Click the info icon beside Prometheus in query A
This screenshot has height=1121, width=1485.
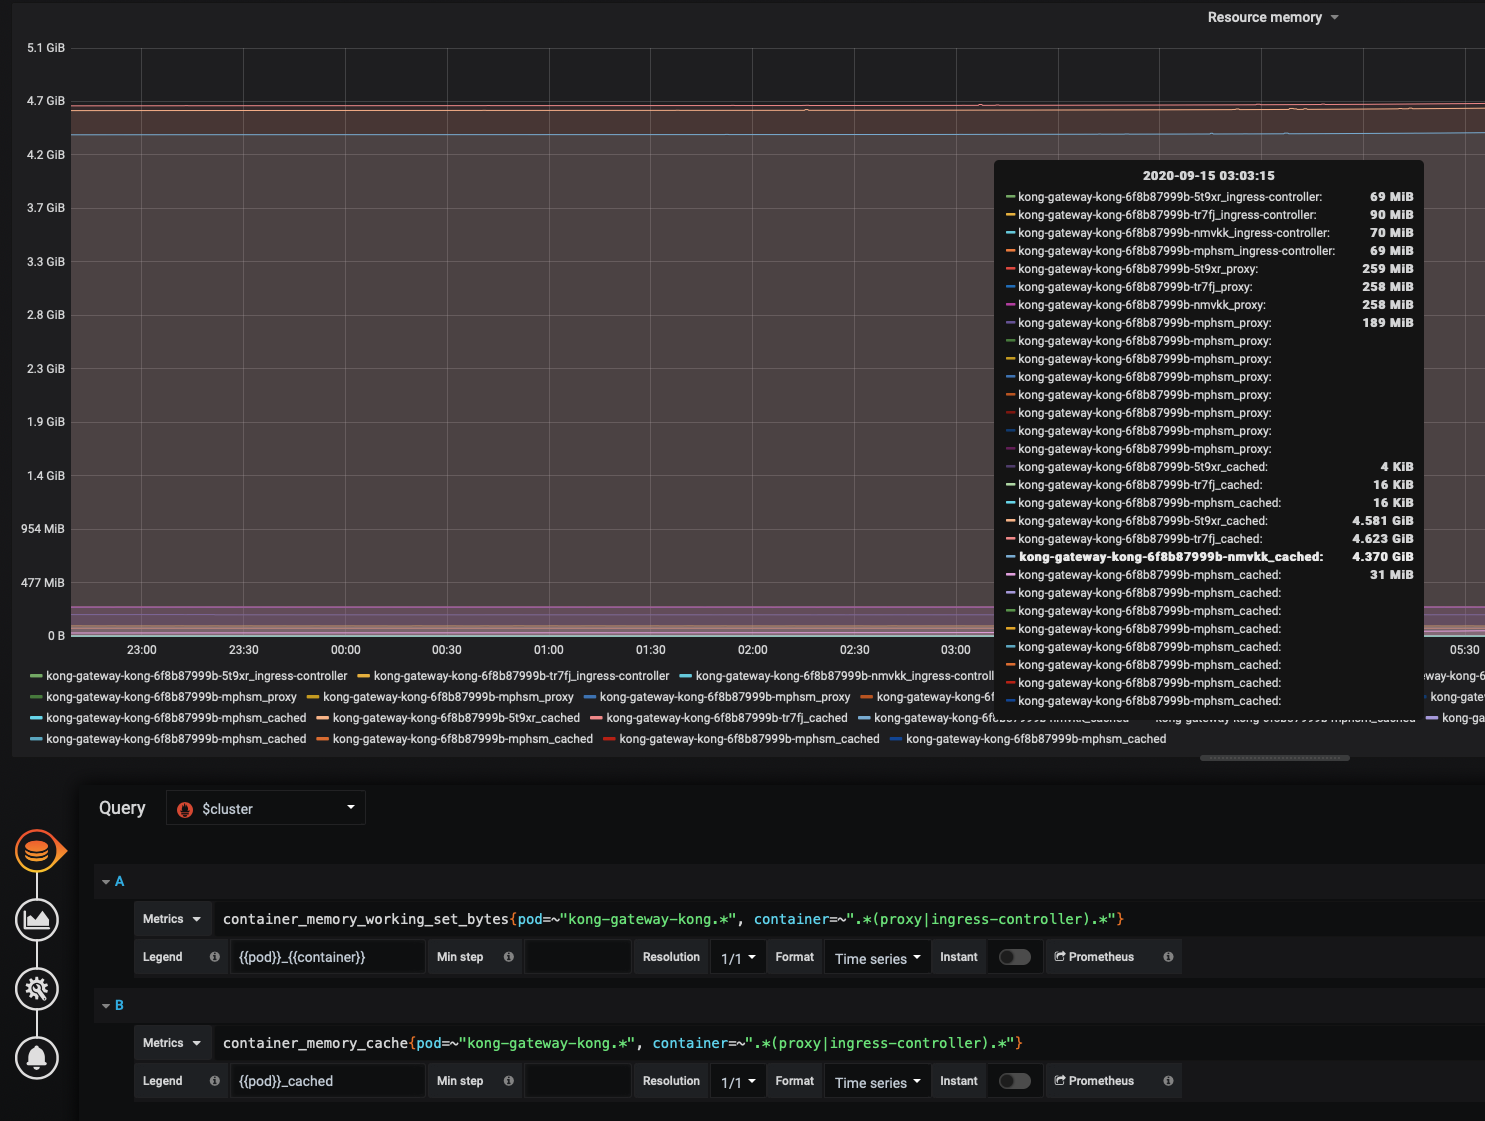(x=1168, y=957)
